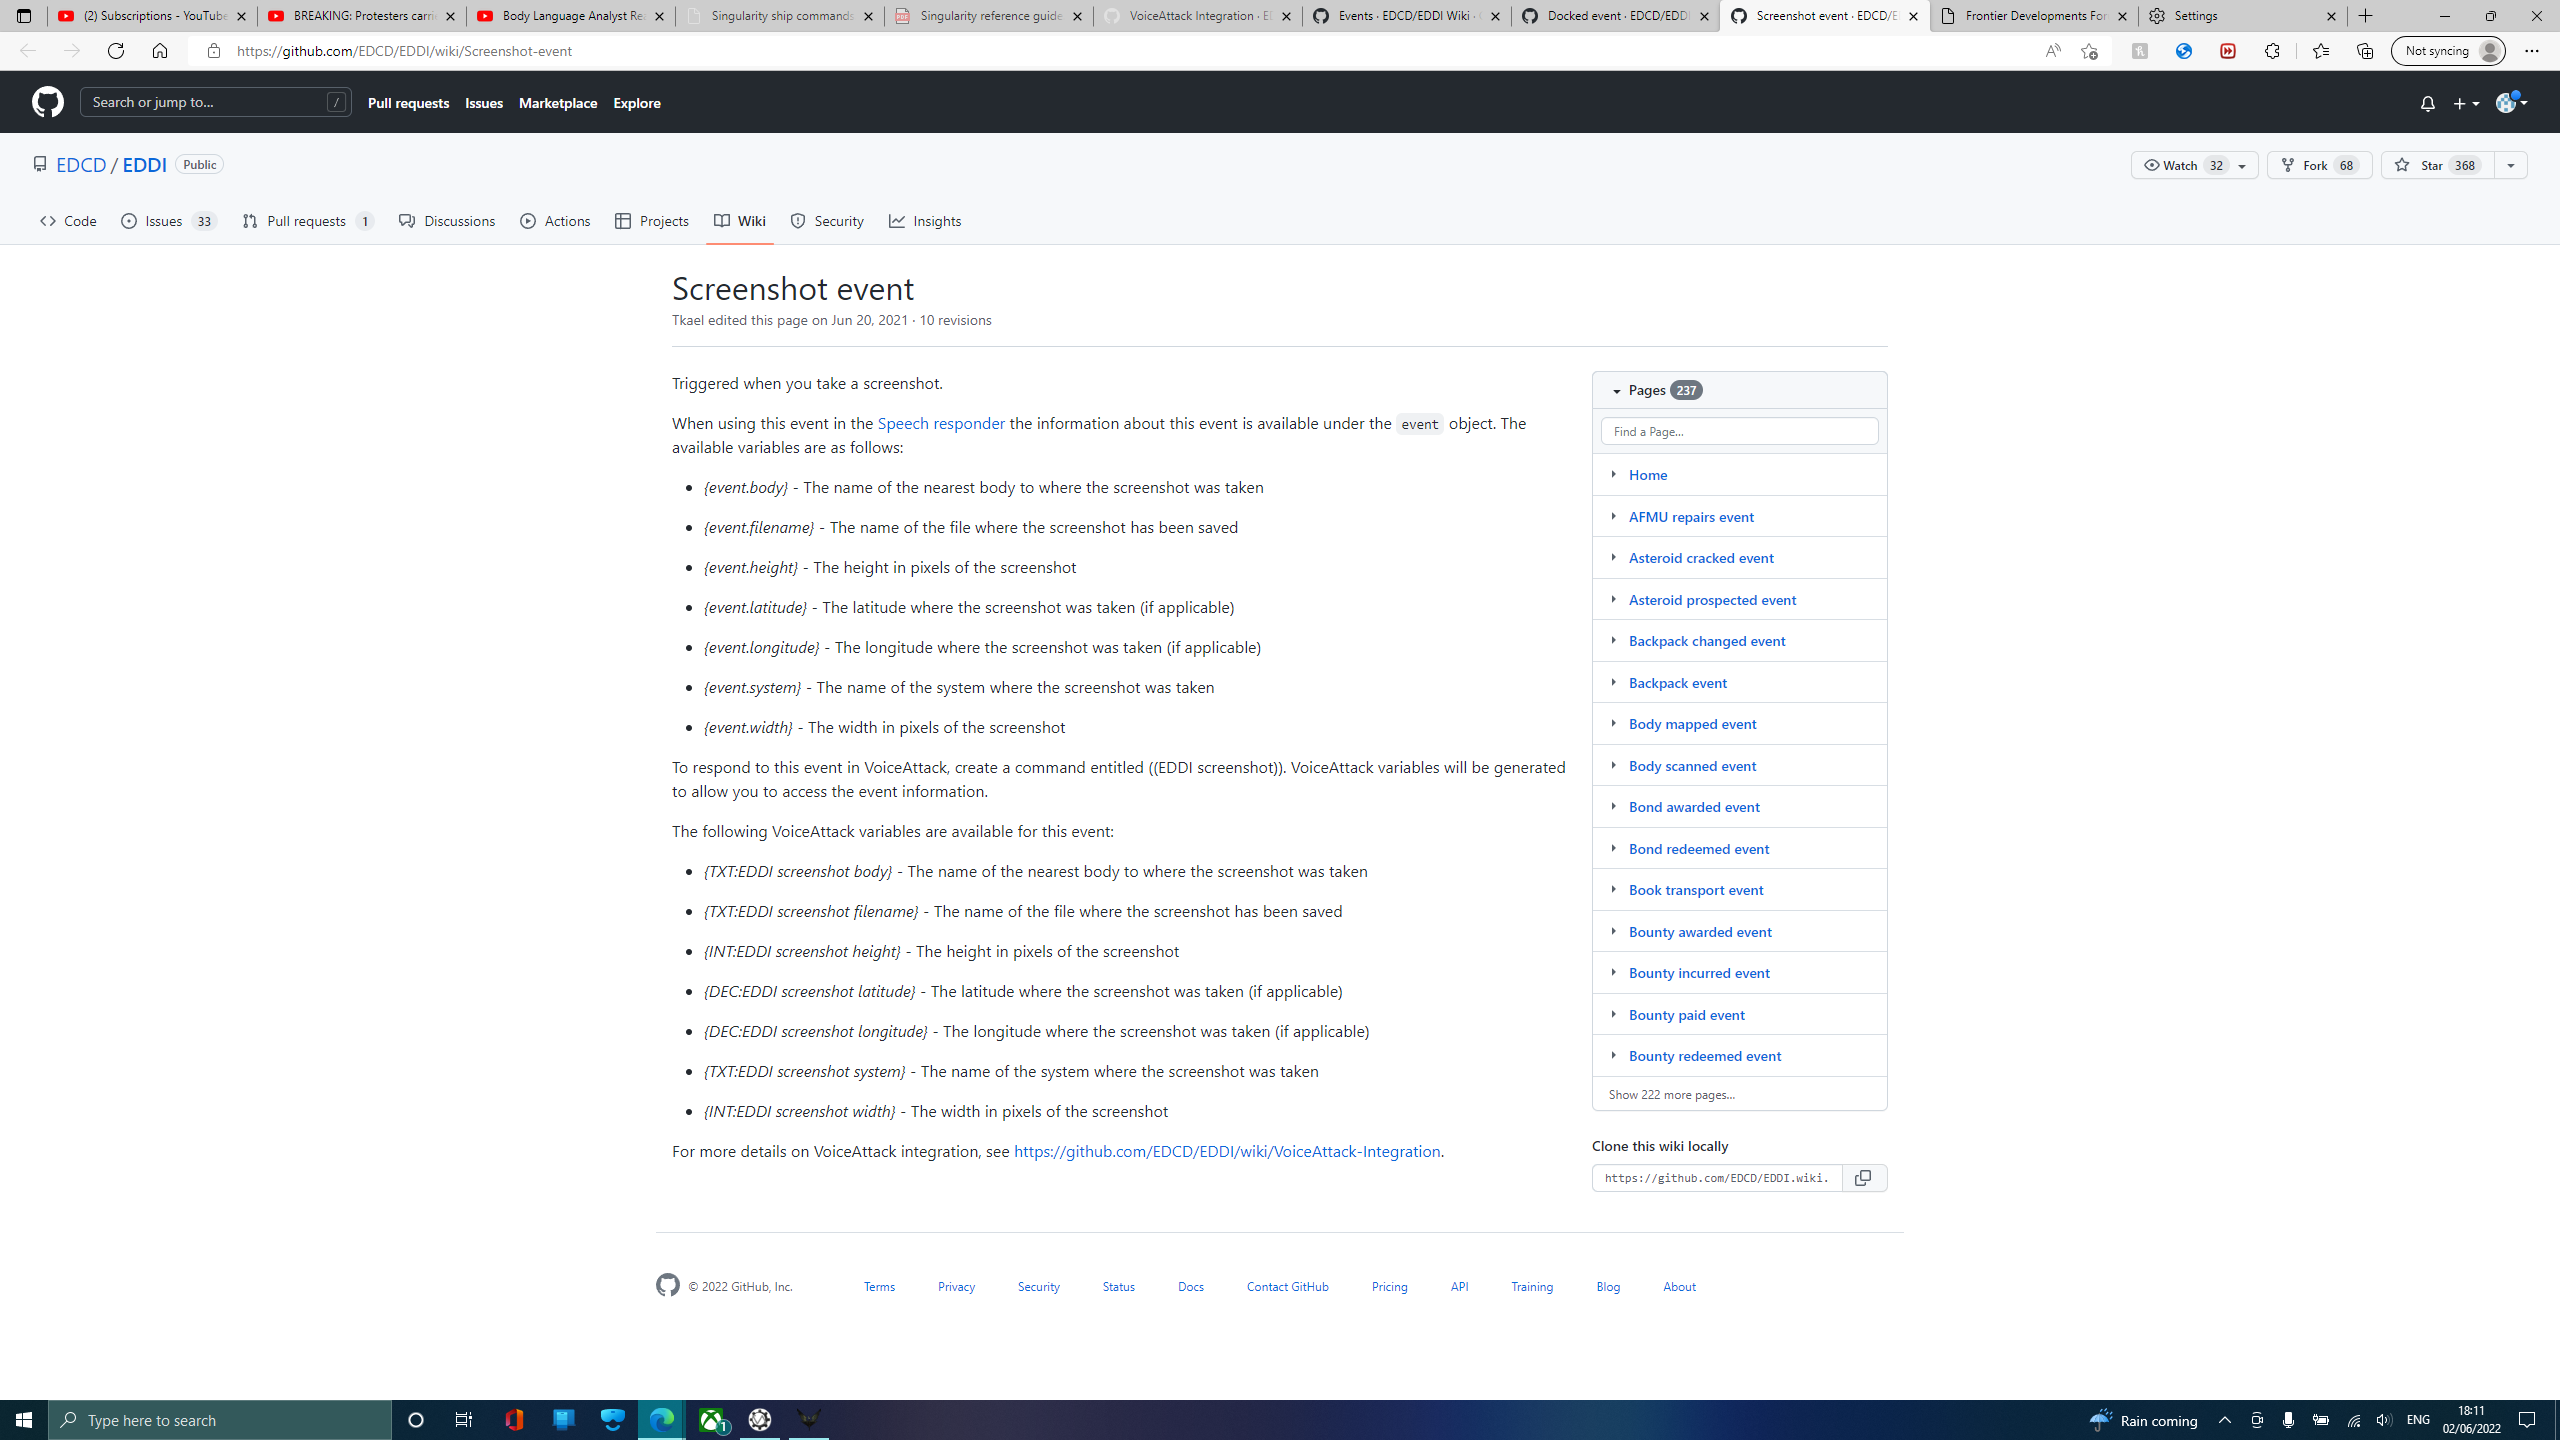Open Cortana circle on the taskbar
This screenshot has width=2560, height=1440.
click(416, 1420)
